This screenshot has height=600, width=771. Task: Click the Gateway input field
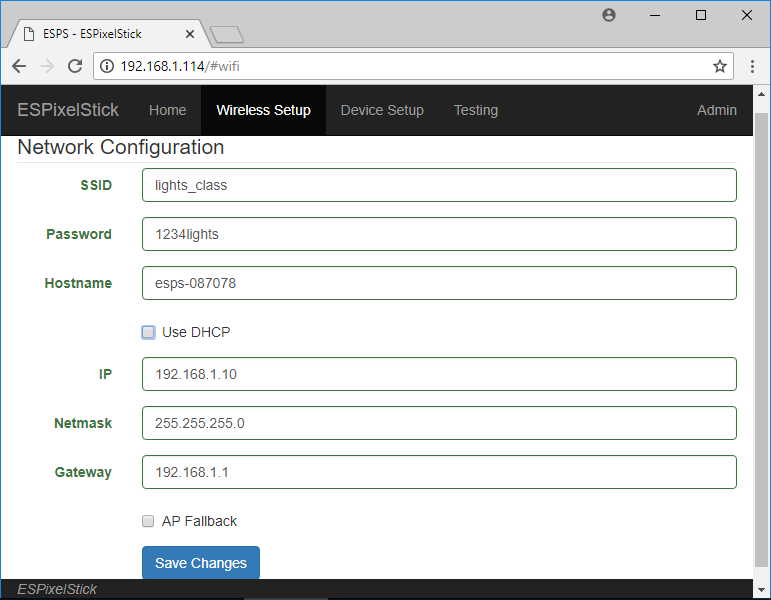tap(439, 472)
